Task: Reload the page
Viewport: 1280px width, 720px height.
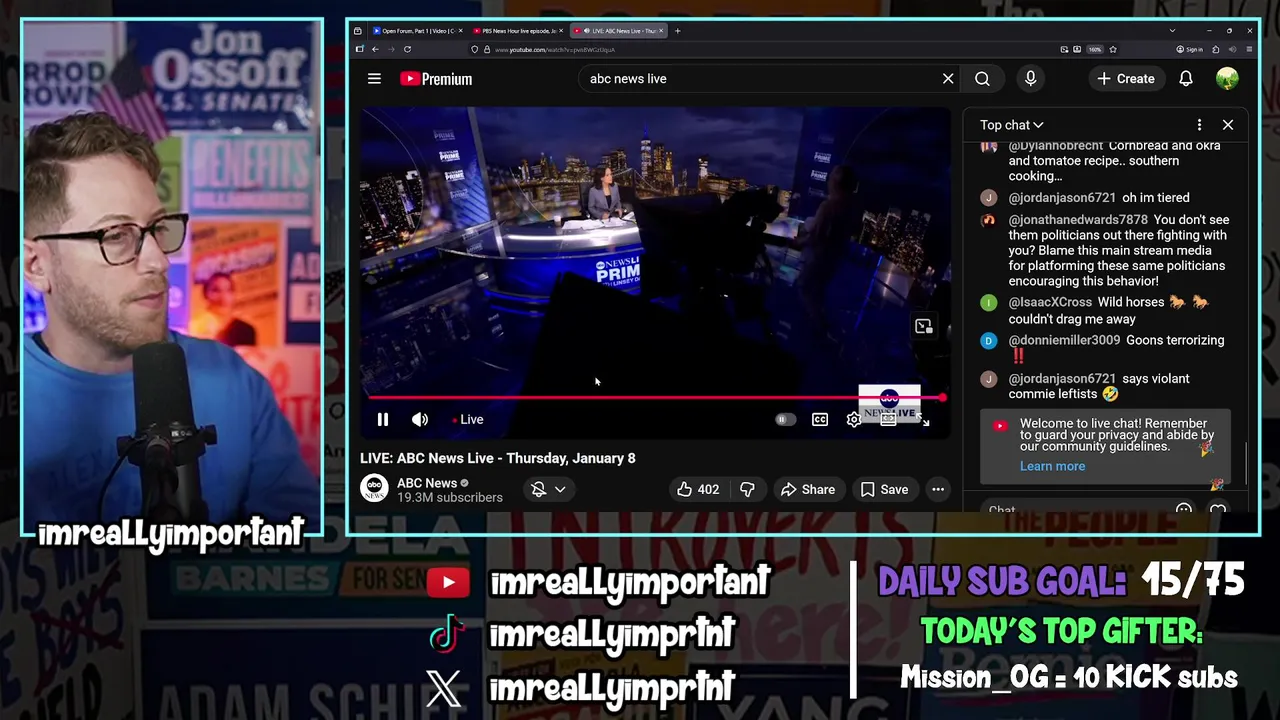Action: click(x=407, y=49)
